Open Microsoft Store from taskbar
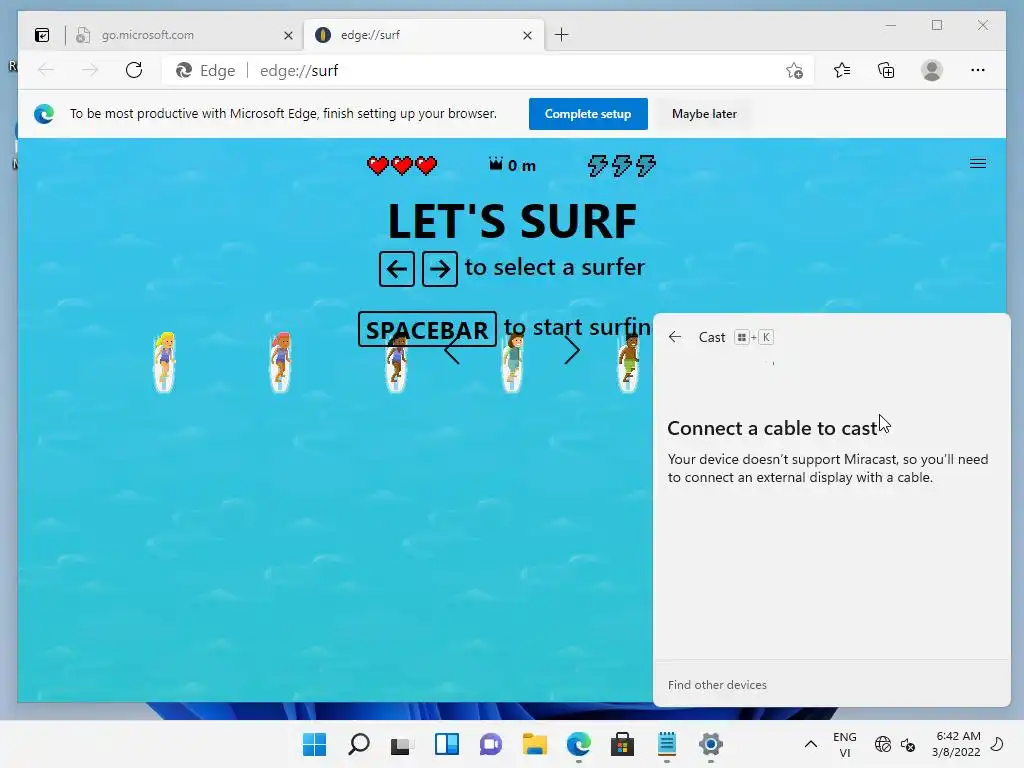The height and width of the screenshot is (768, 1024). point(622,744)
